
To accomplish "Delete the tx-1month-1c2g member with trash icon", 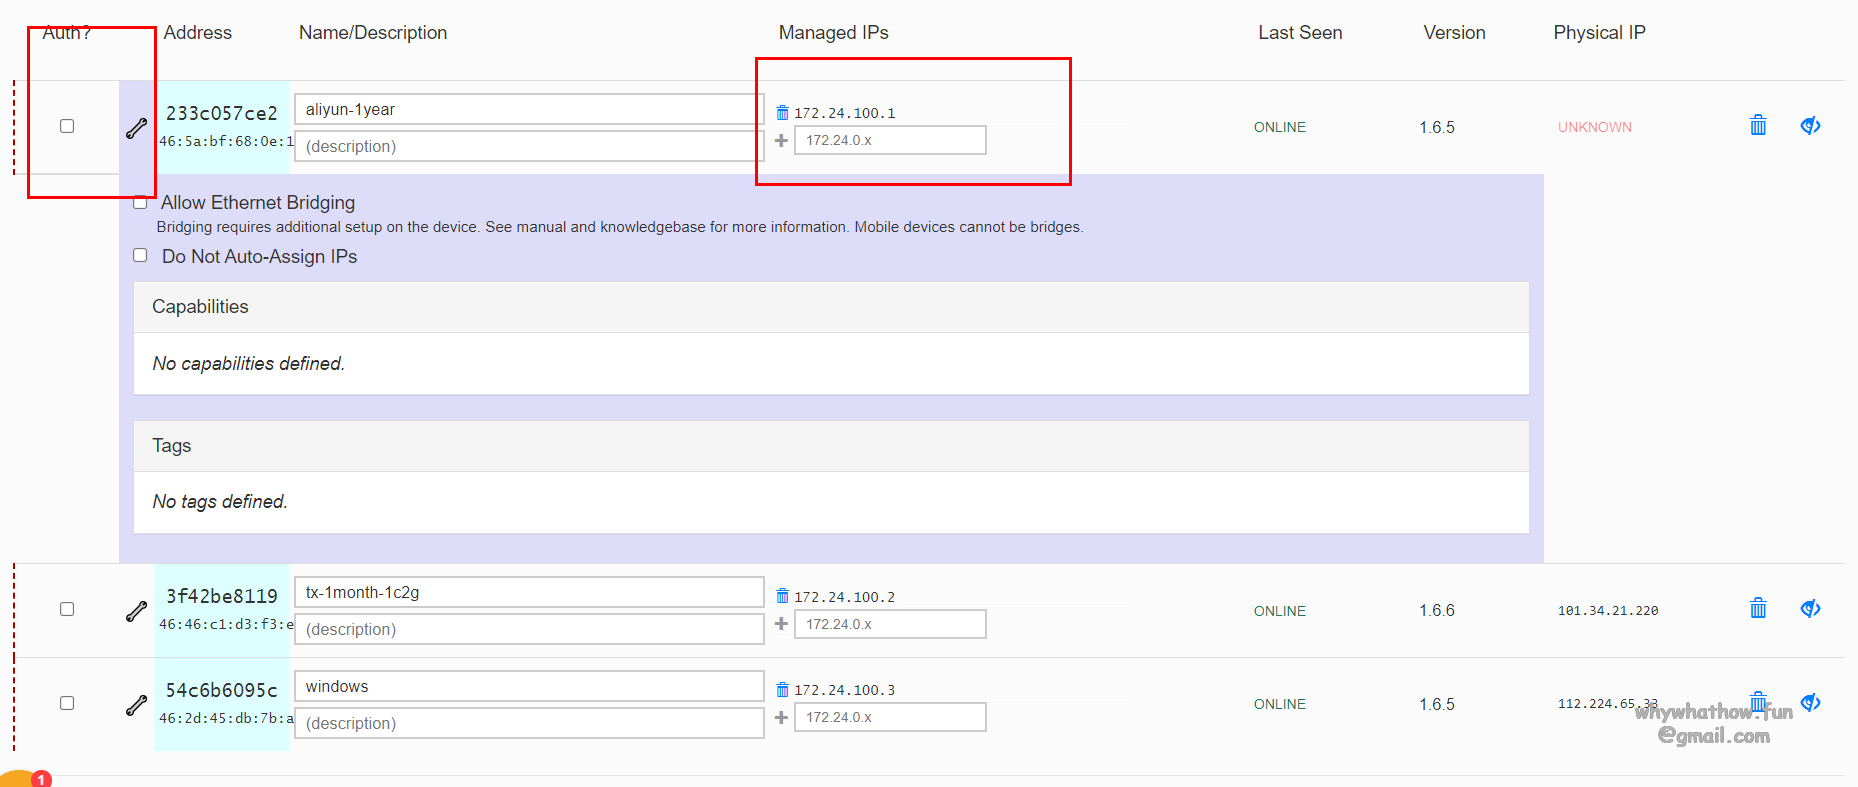I will pyautogui.click(x=1758, y=609).
